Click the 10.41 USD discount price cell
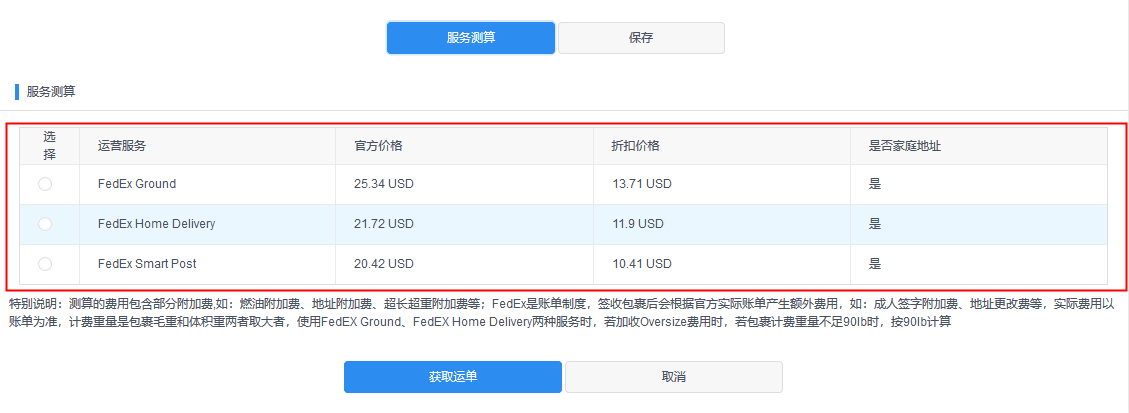Viewport: 1129px width, 413px height. pyautogui.click(x=642, y=264)
